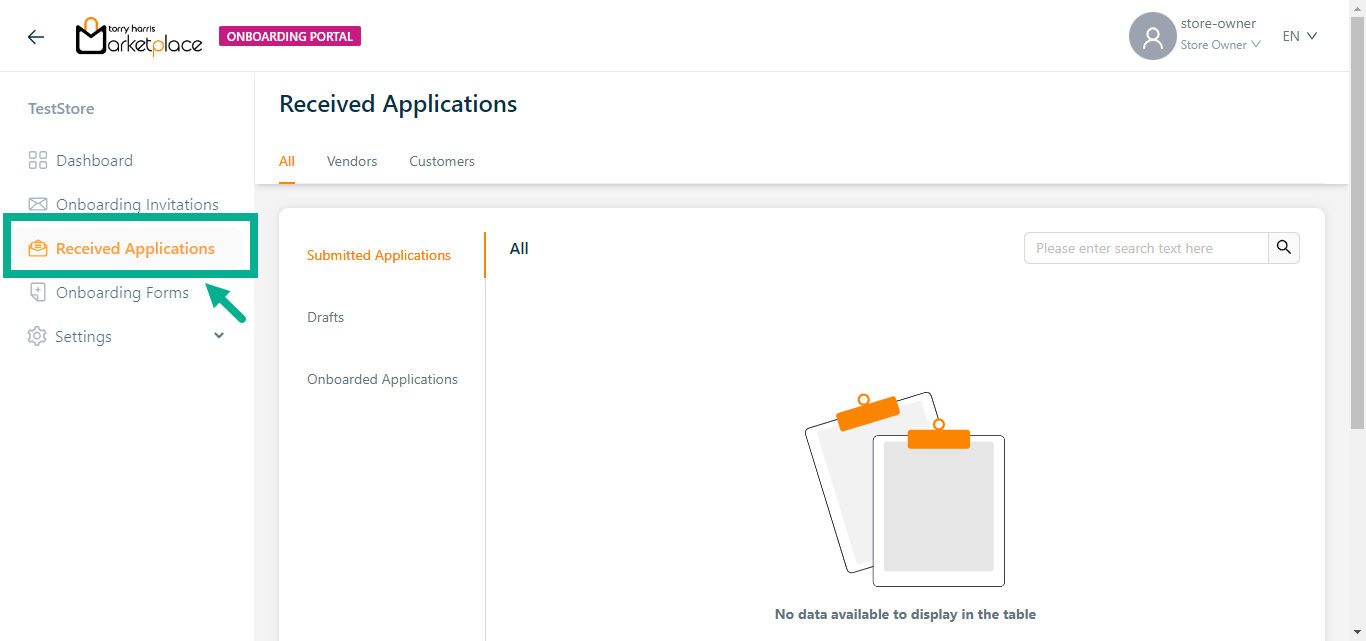Open the Drafts section

[x=325, y=317]
